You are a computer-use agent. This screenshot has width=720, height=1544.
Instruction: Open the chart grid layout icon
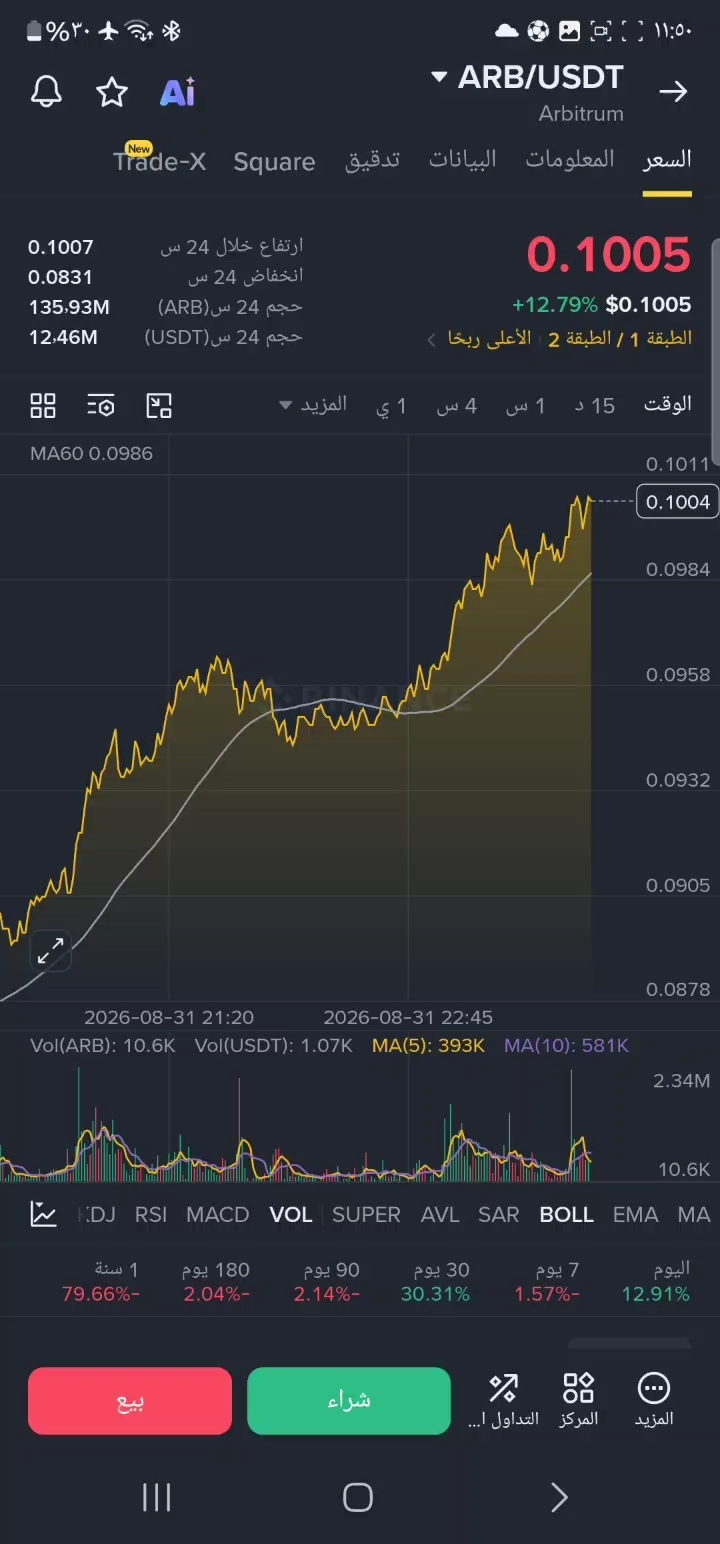coord(43,405)
